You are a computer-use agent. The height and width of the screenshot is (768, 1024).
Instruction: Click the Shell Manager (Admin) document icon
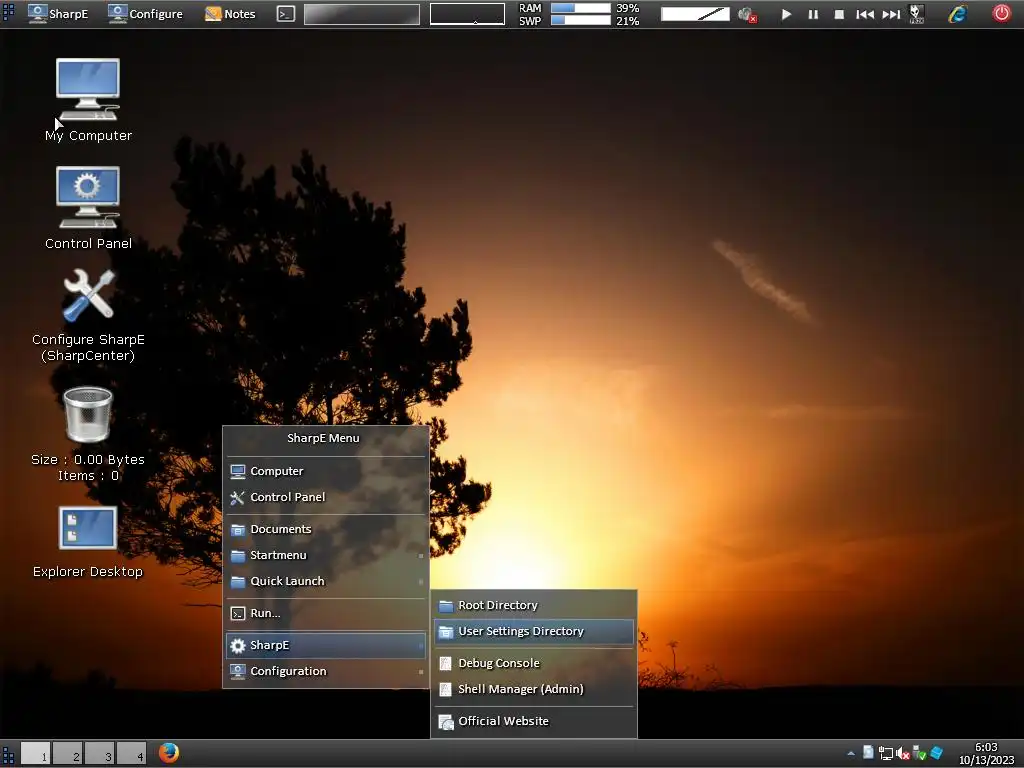445,690
